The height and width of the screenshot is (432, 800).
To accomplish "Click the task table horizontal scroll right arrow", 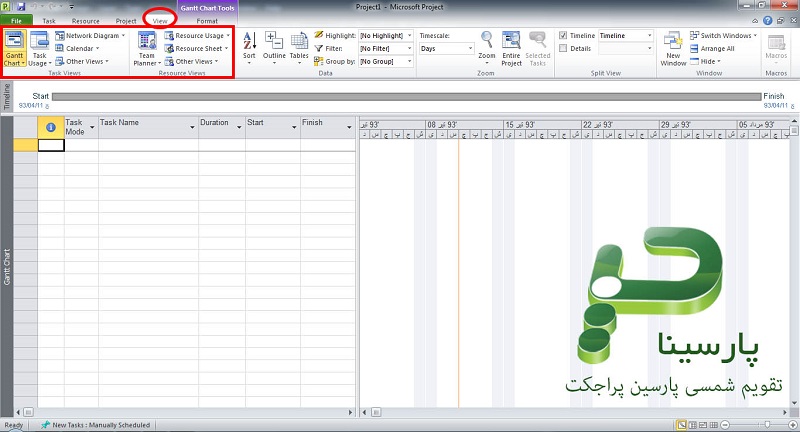I will point(351,412).
